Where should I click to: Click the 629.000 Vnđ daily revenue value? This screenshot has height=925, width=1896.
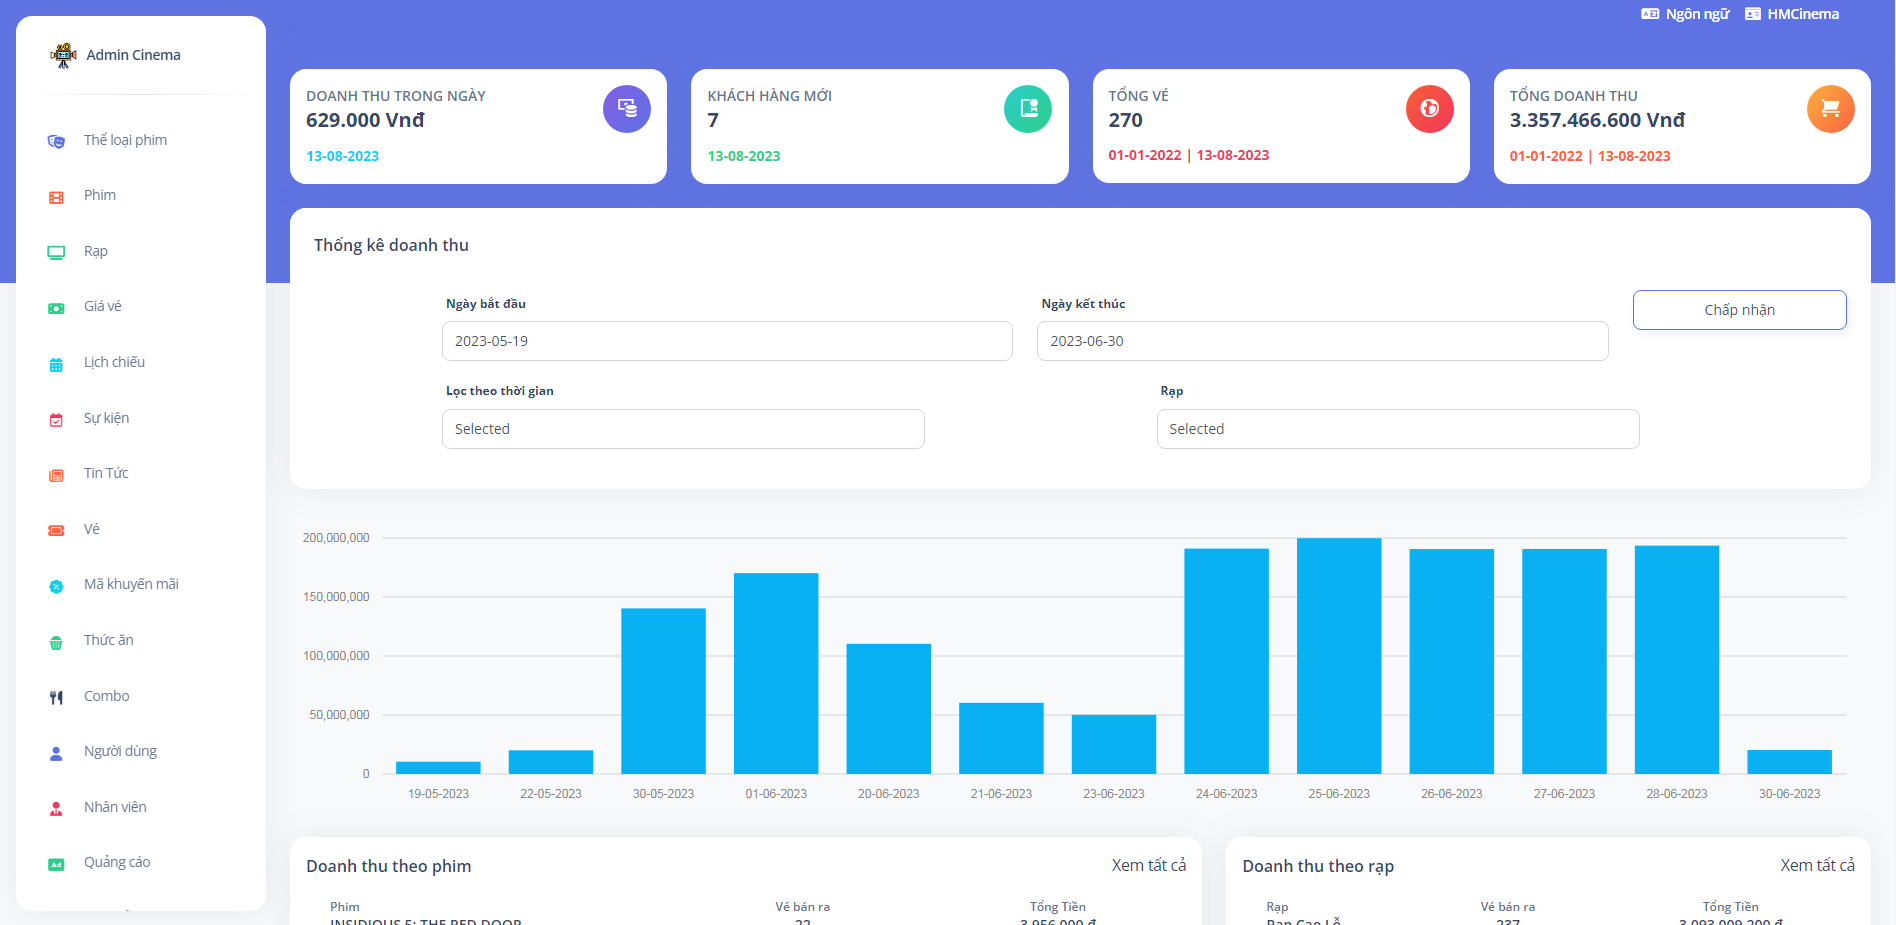365,120
